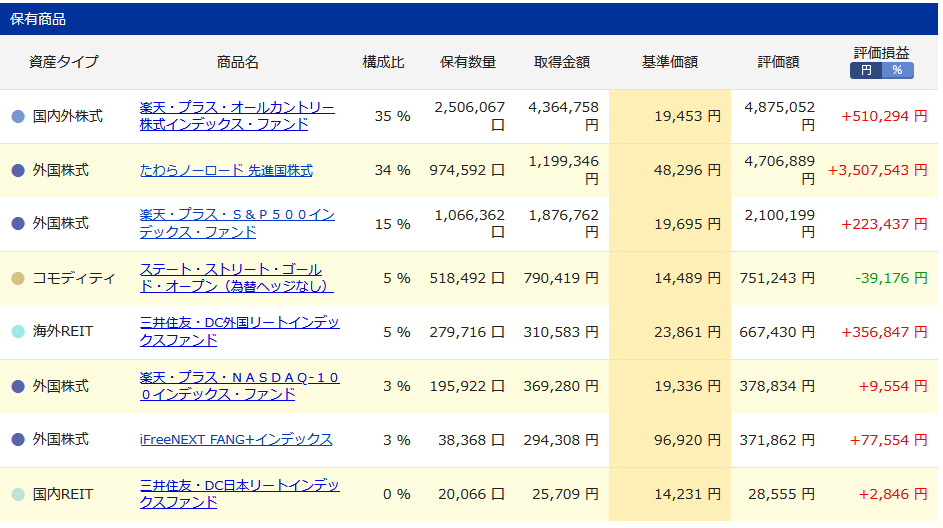Click the 790,419 円 acquisition amount cell
This screenshot has width=943, height=528.
pyautogui.click(x=561, y=278)
